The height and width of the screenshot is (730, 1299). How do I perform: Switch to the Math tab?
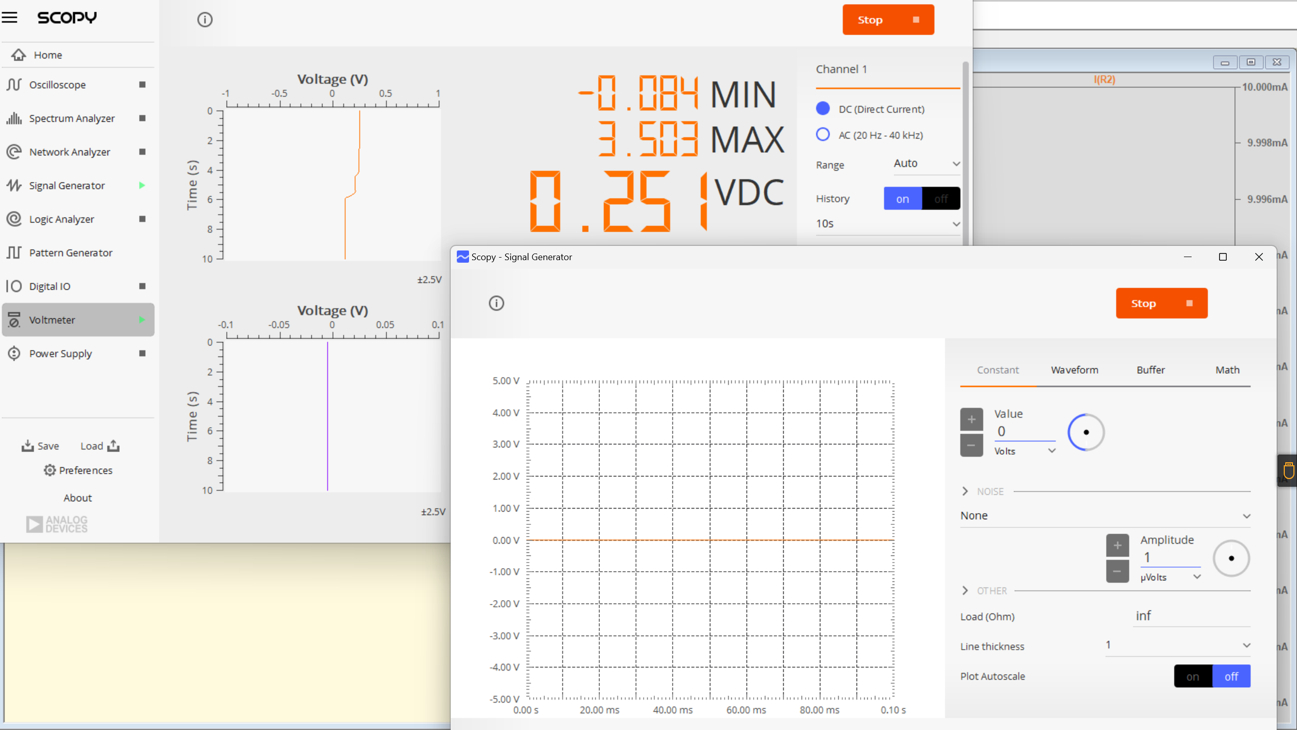[1227, 370]
